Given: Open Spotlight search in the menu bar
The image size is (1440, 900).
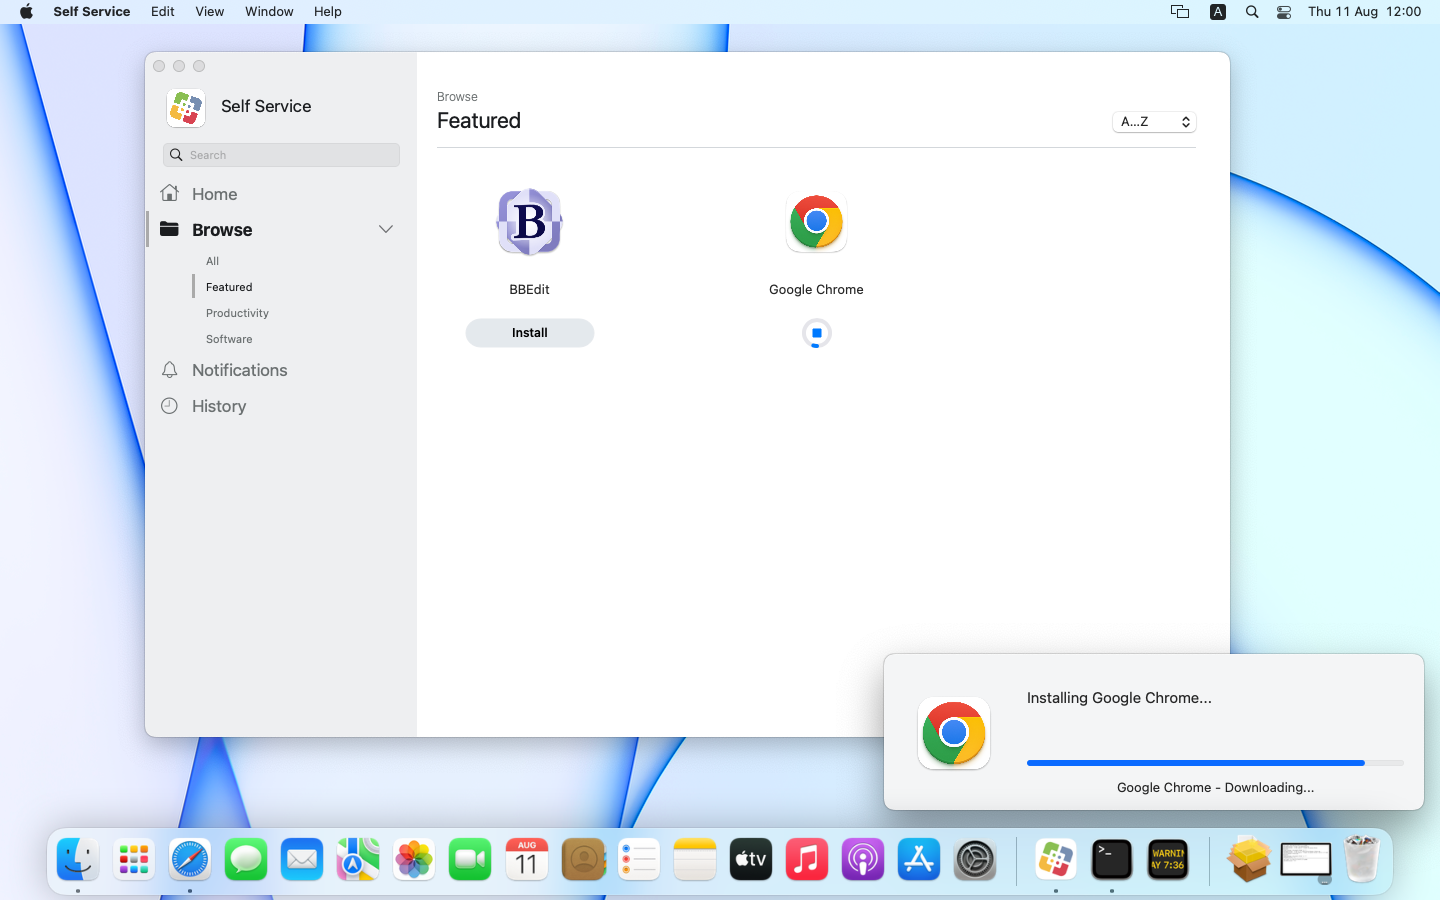Looking at the screenshot, I should 1252,12.
